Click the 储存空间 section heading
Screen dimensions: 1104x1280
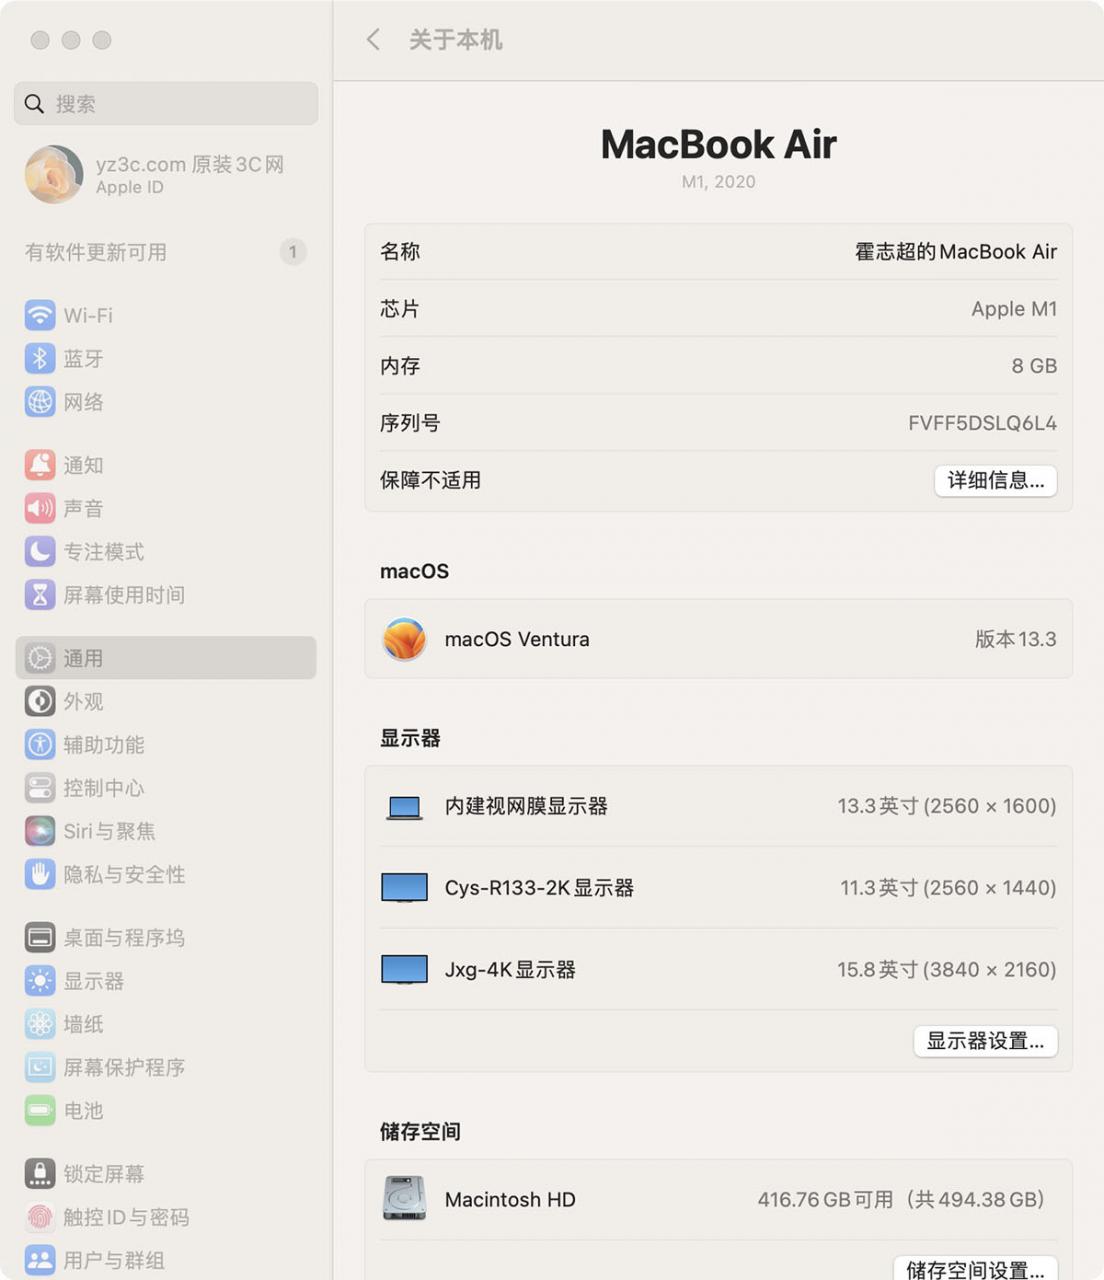[420, 1131]
